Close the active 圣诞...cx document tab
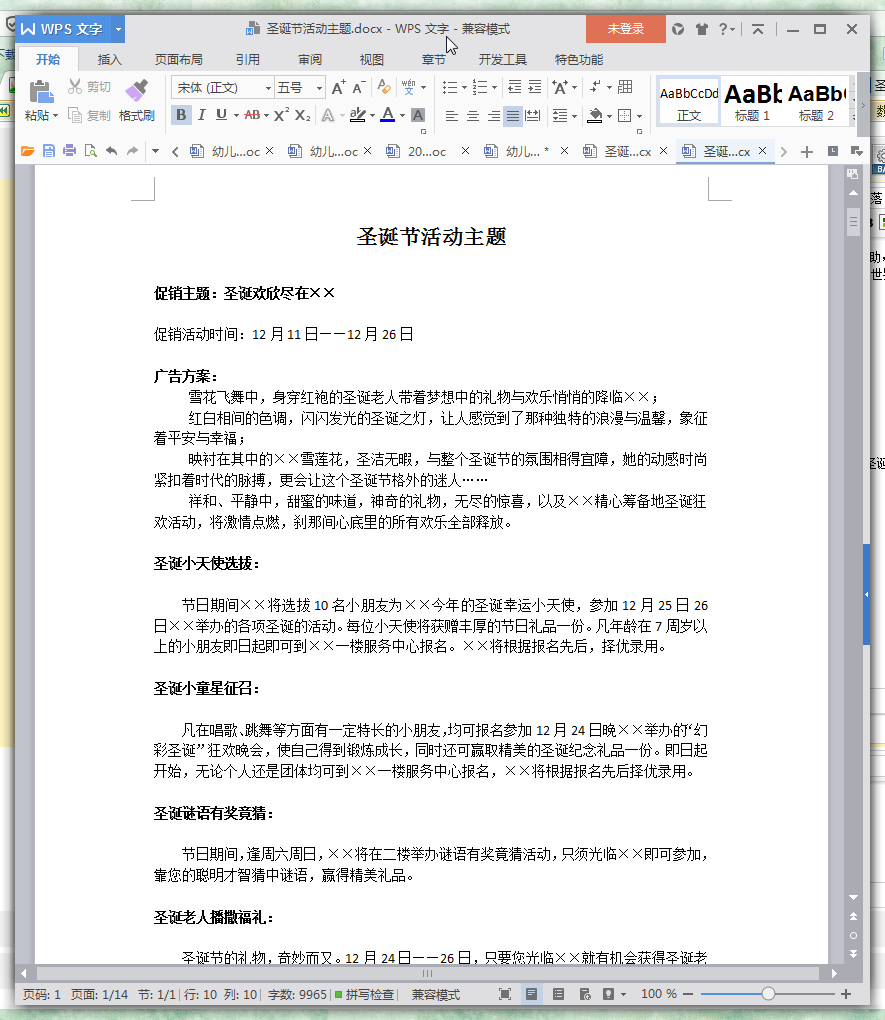Image resolution: width=885 pixels, height=1020 pixels. click(763, 151)
